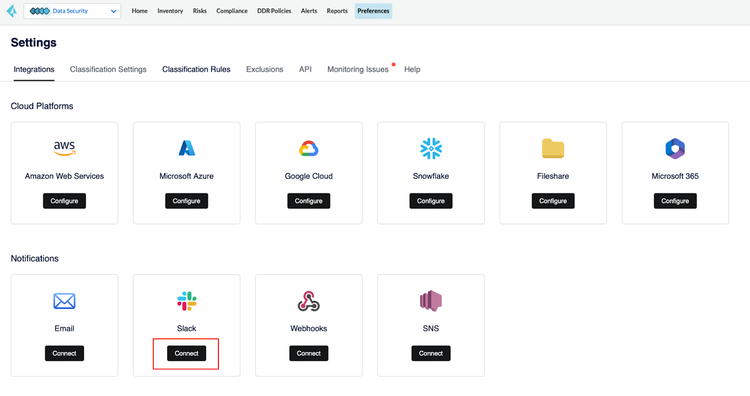
Task: Click the Webhooks label text
Action: point(309,329)
